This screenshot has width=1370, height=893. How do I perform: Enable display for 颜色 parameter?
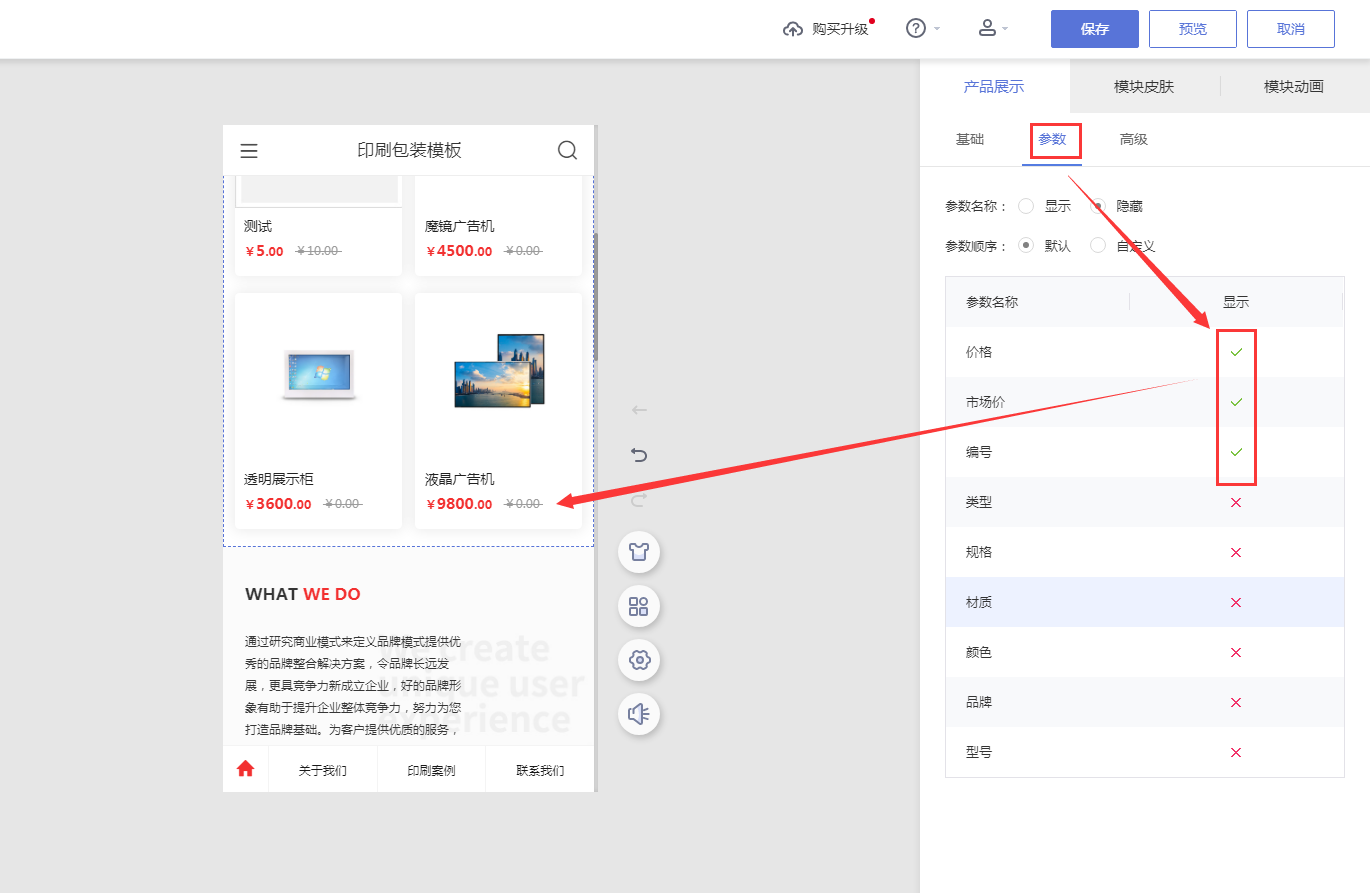point(1236,652)
